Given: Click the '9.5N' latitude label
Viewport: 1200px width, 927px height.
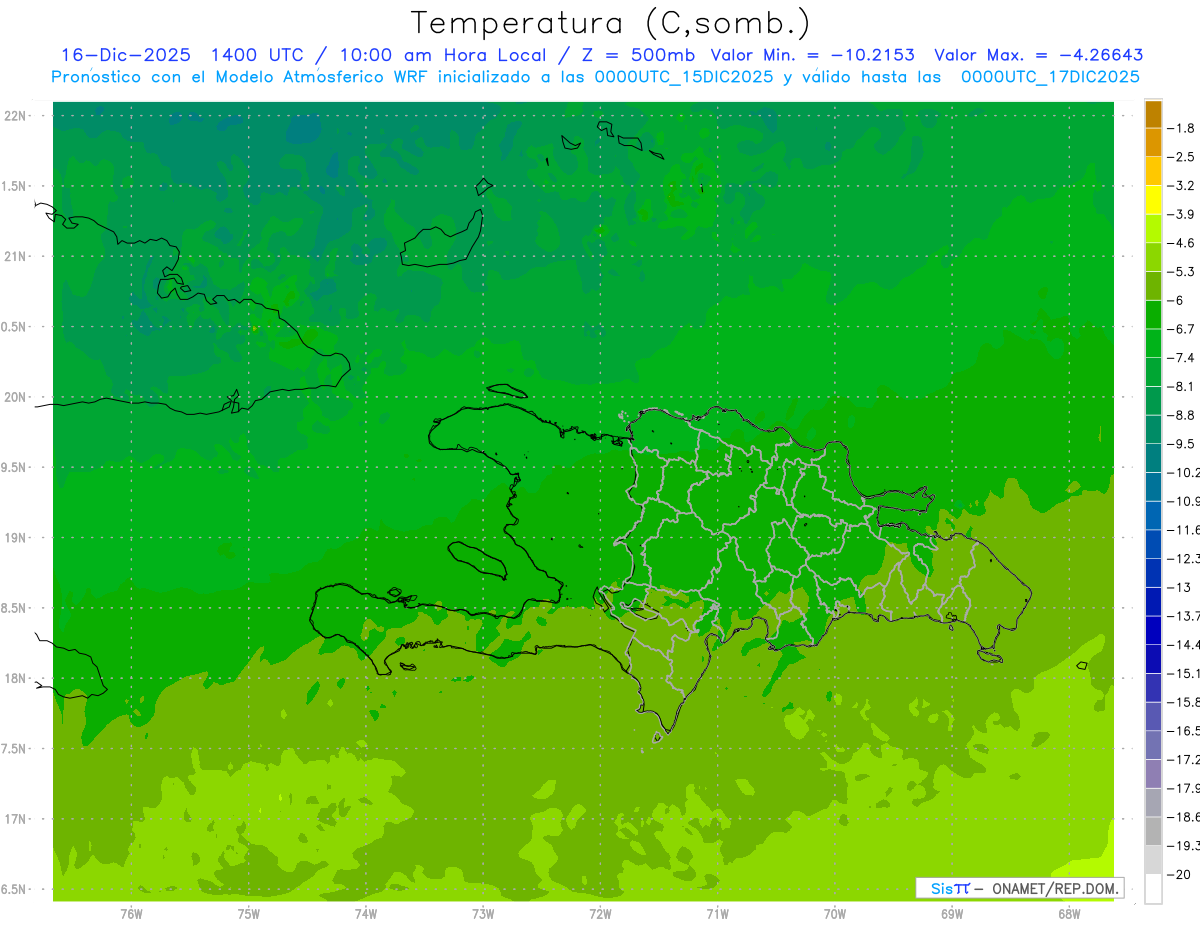Looking at the screenshot, I should point(14,467).
